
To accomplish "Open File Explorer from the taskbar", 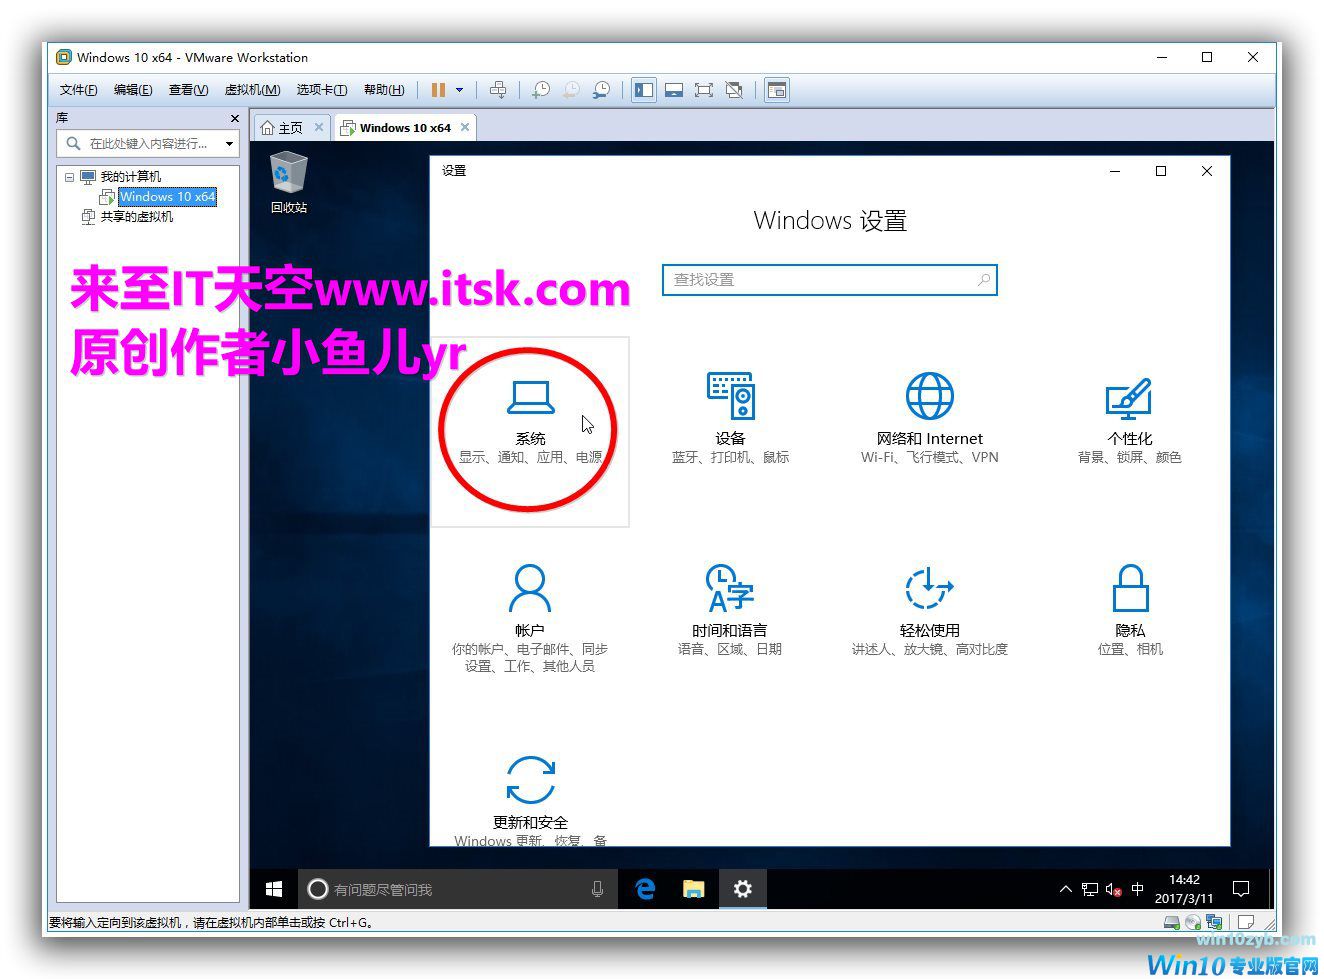I will (x=693, y=889).
